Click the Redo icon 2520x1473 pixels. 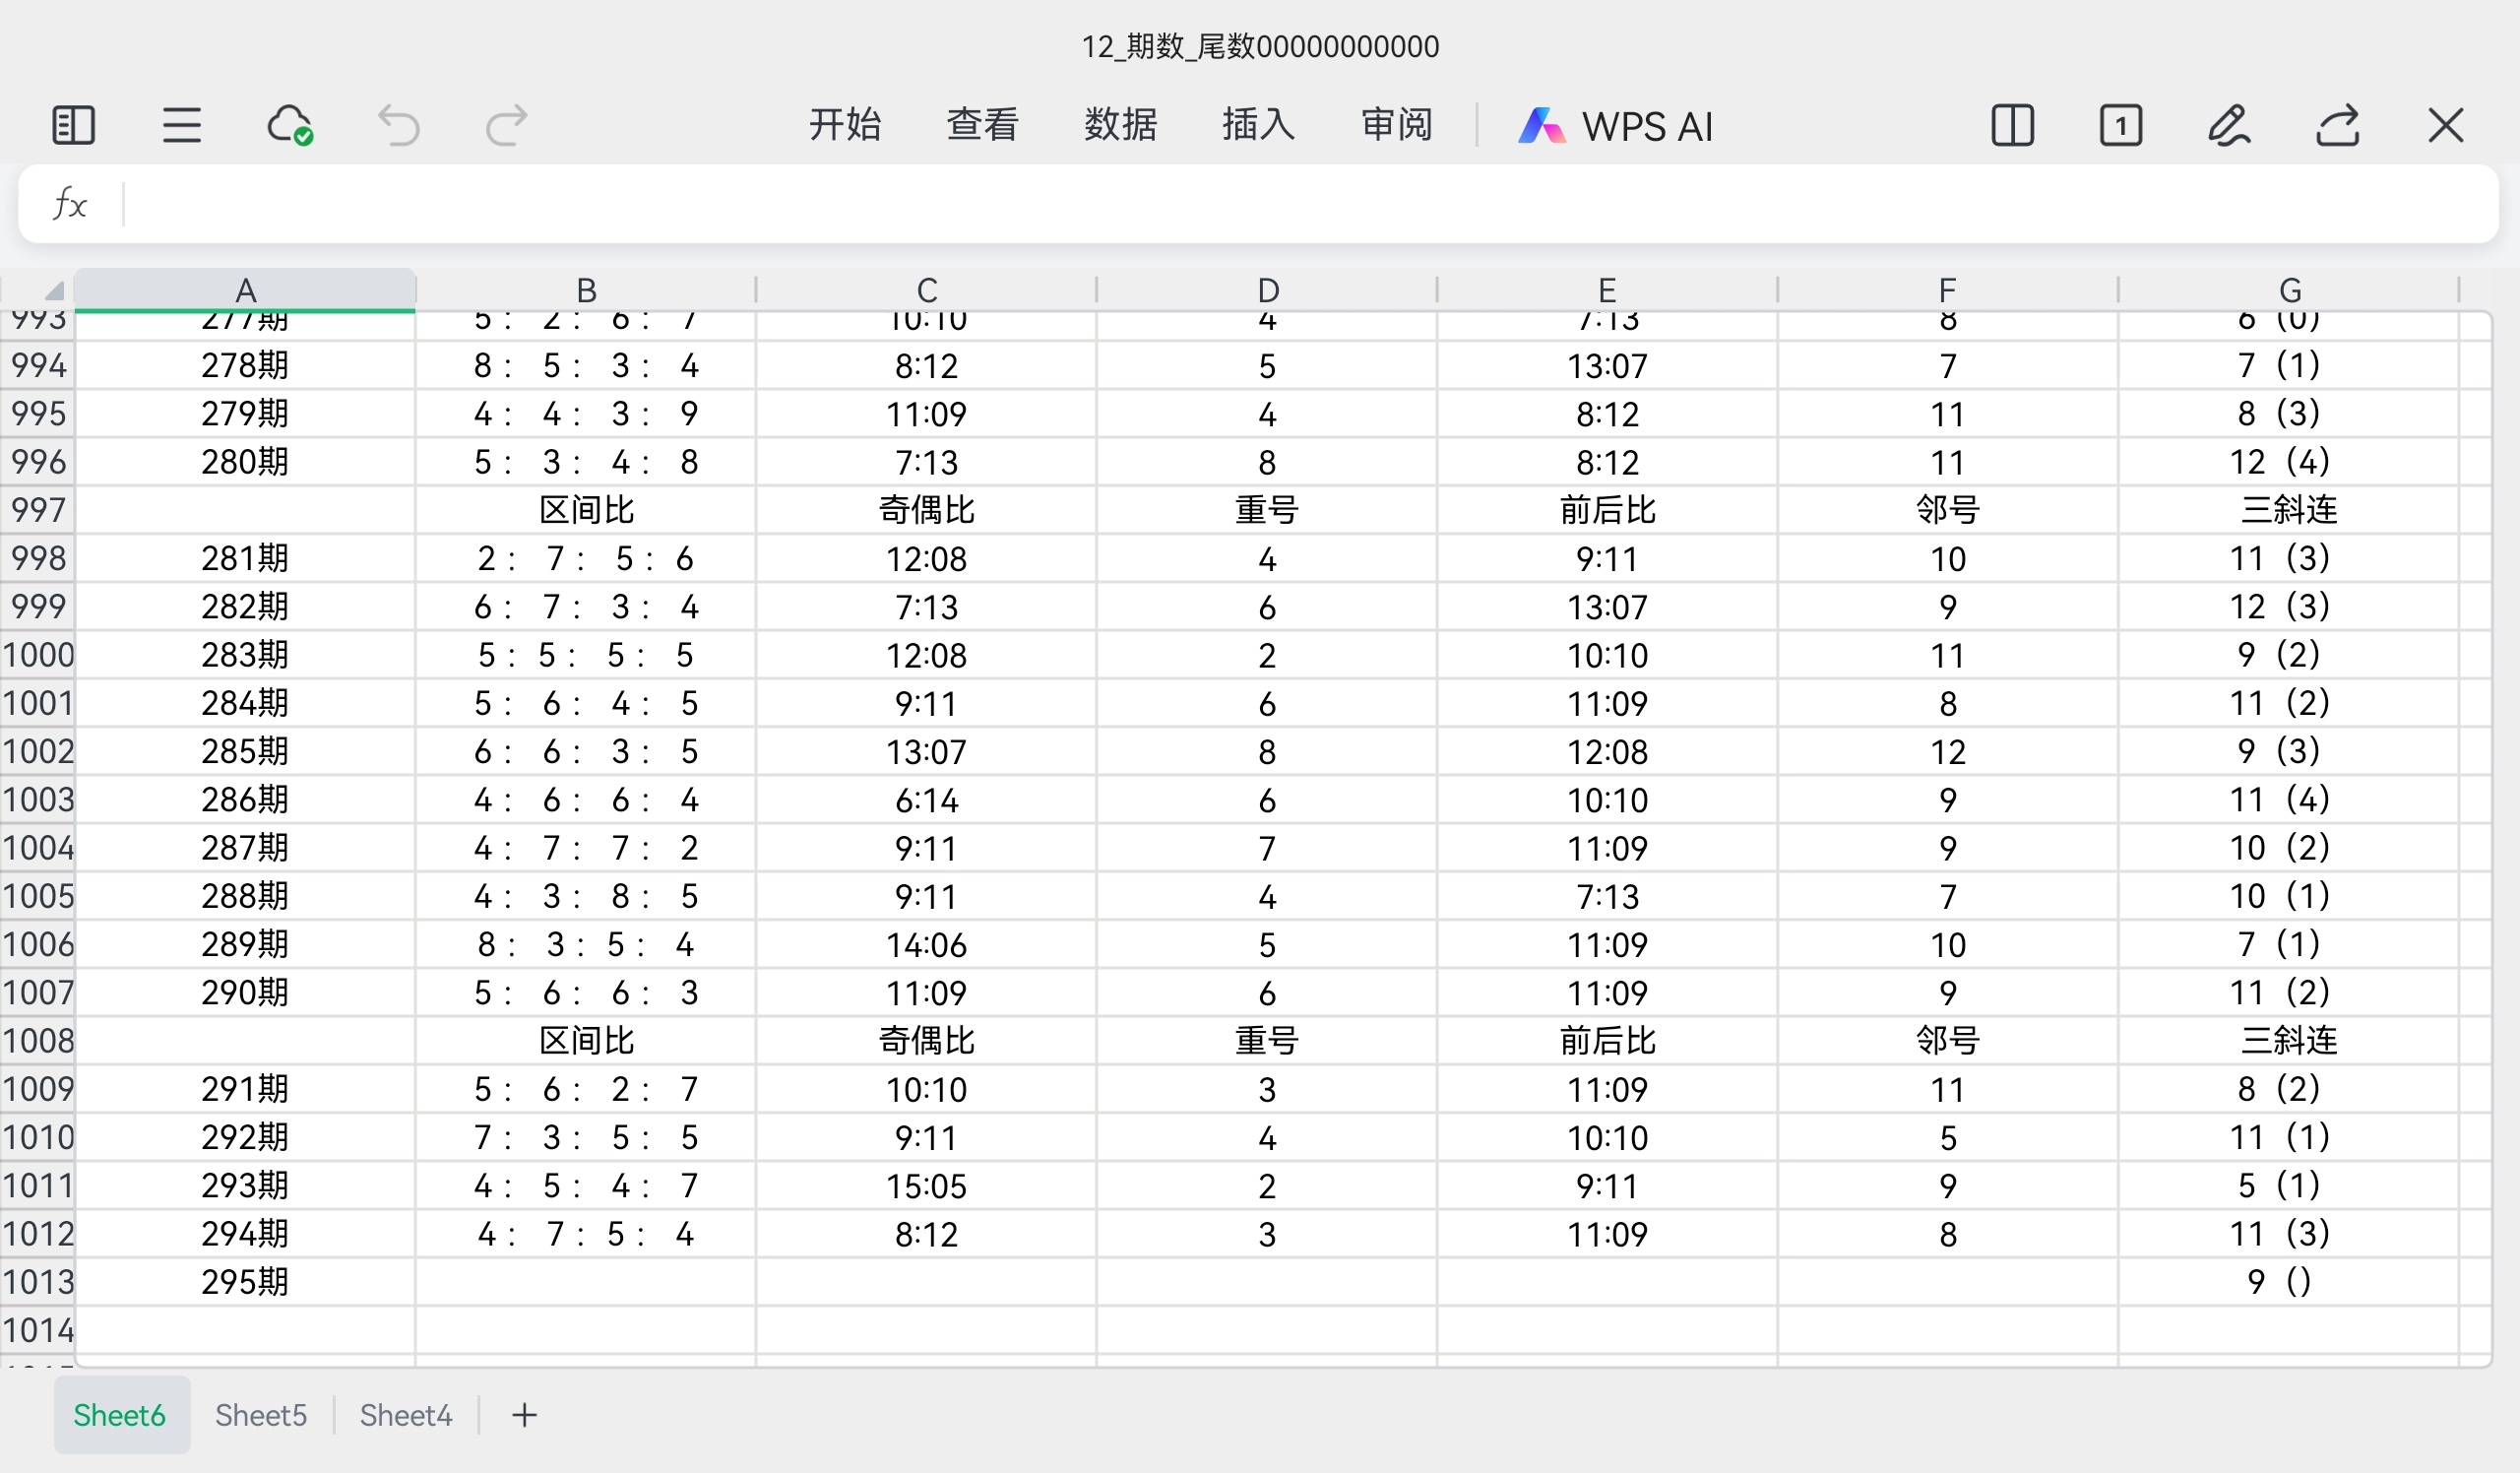[505, 125]
